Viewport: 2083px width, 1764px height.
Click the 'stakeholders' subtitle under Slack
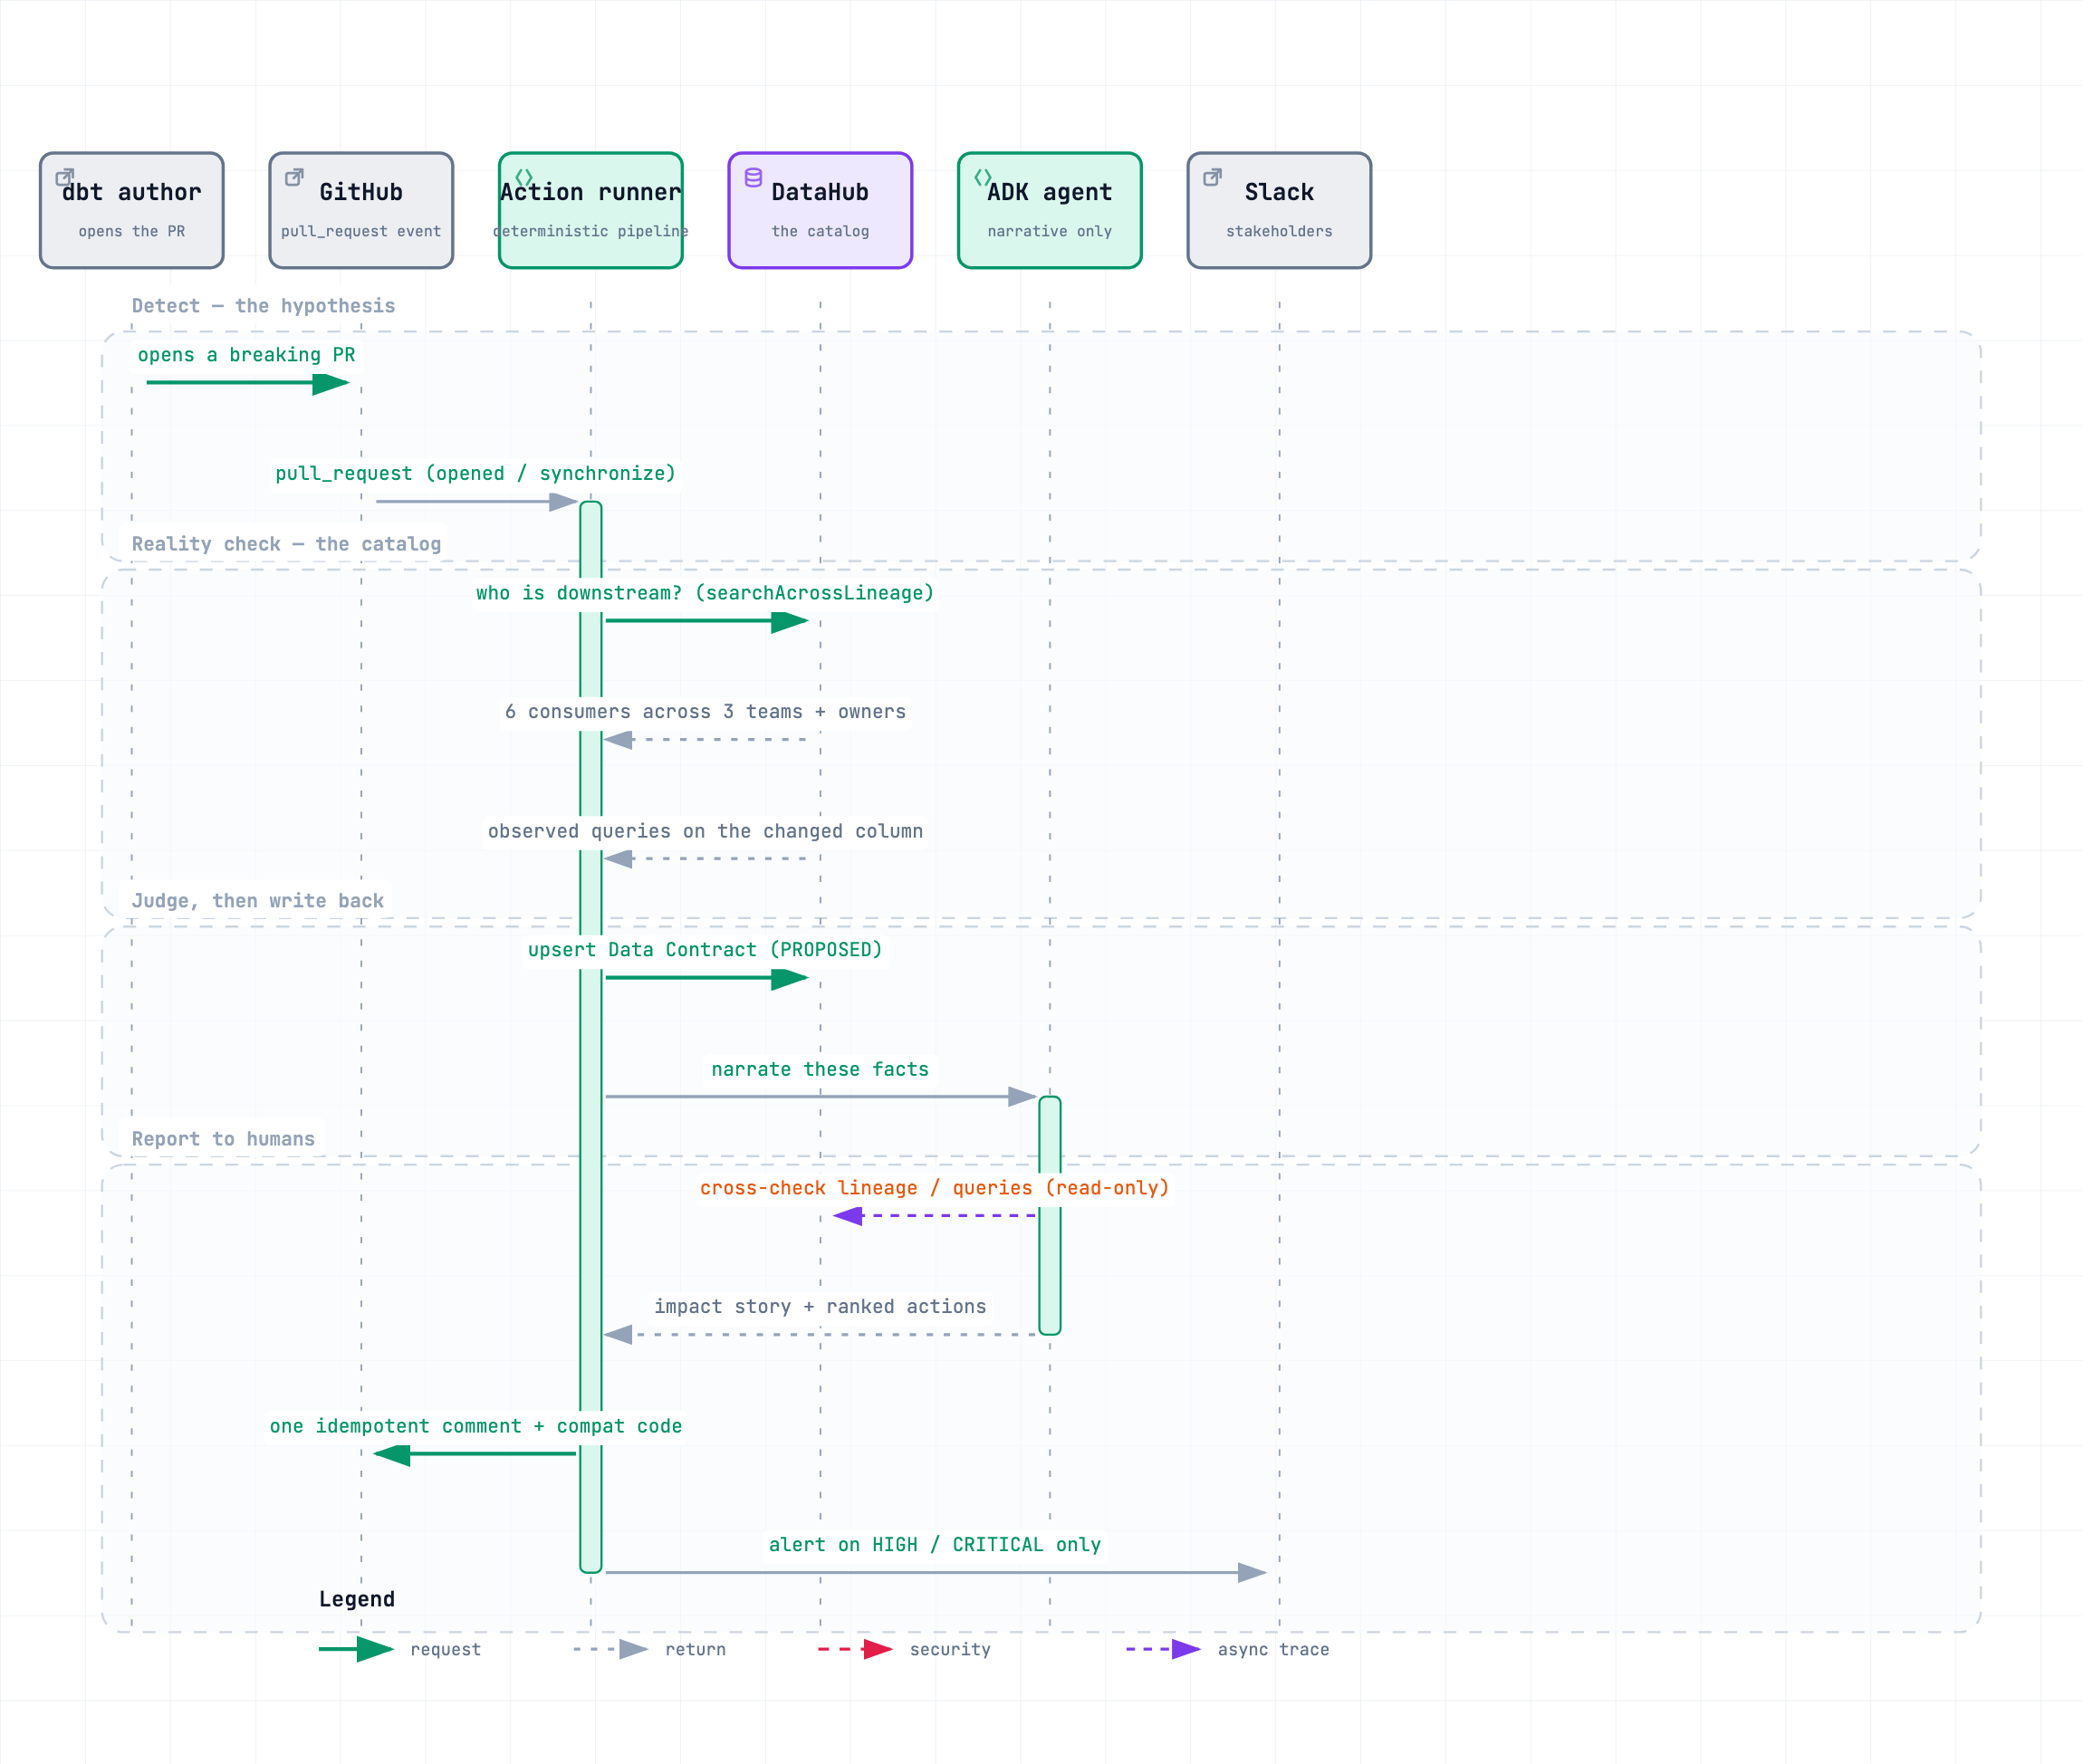pyautogui.click(x=1279, y=231)
